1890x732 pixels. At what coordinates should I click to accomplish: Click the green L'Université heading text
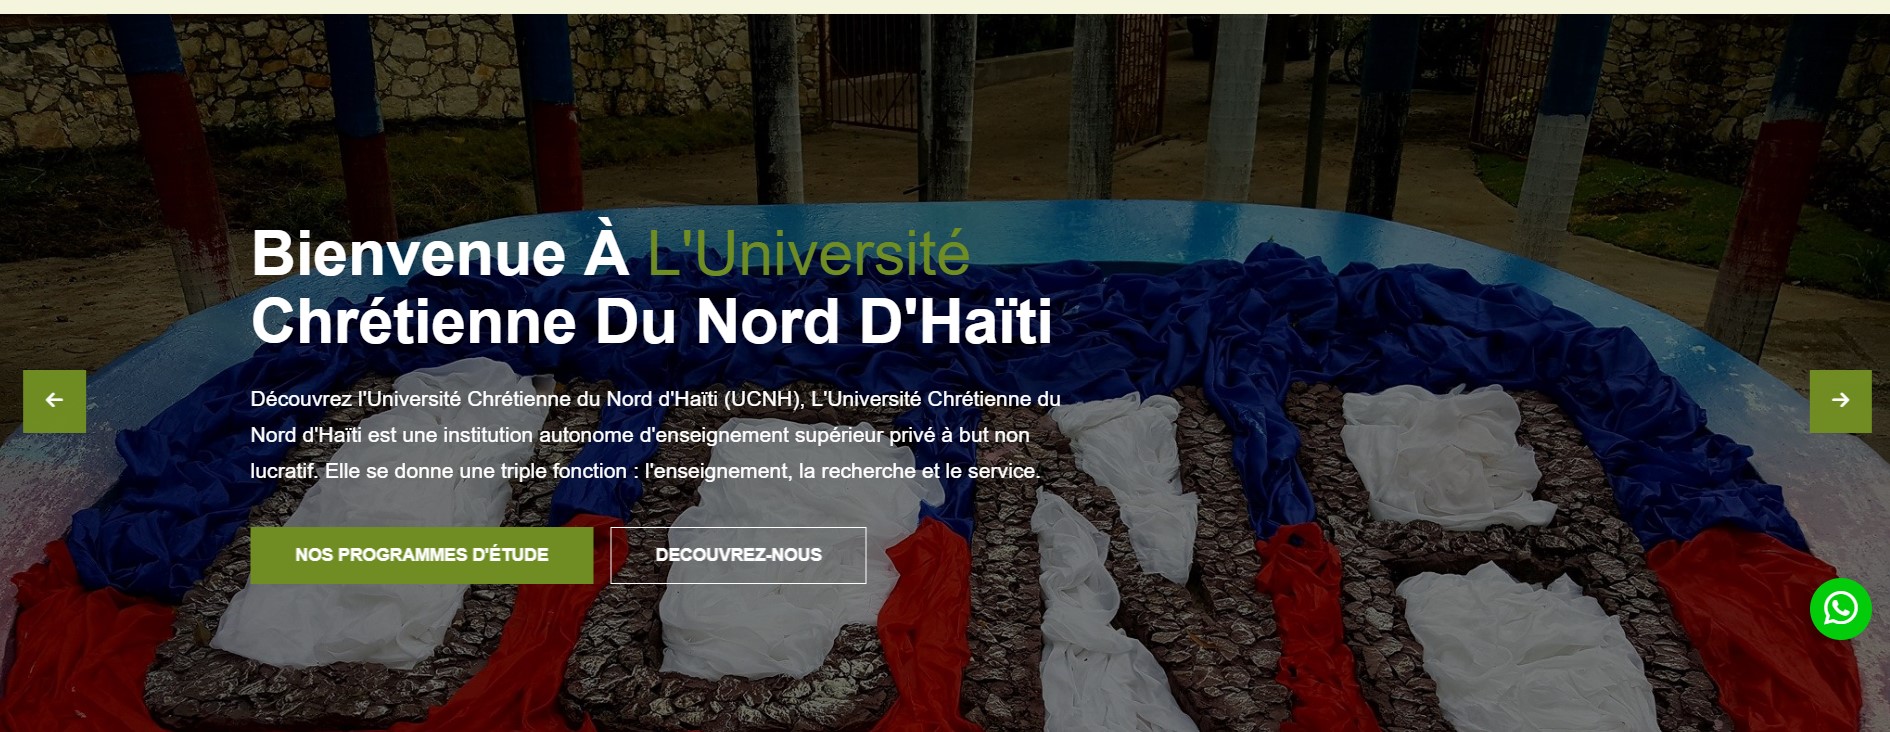click(x=808, y=253)
